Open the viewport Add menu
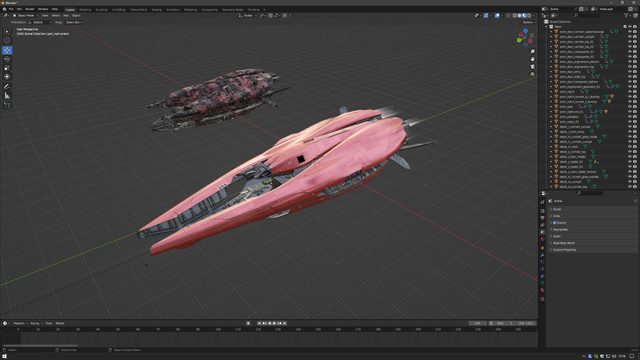The height and width of the screenshot is (360, 640). coord(66,16)
